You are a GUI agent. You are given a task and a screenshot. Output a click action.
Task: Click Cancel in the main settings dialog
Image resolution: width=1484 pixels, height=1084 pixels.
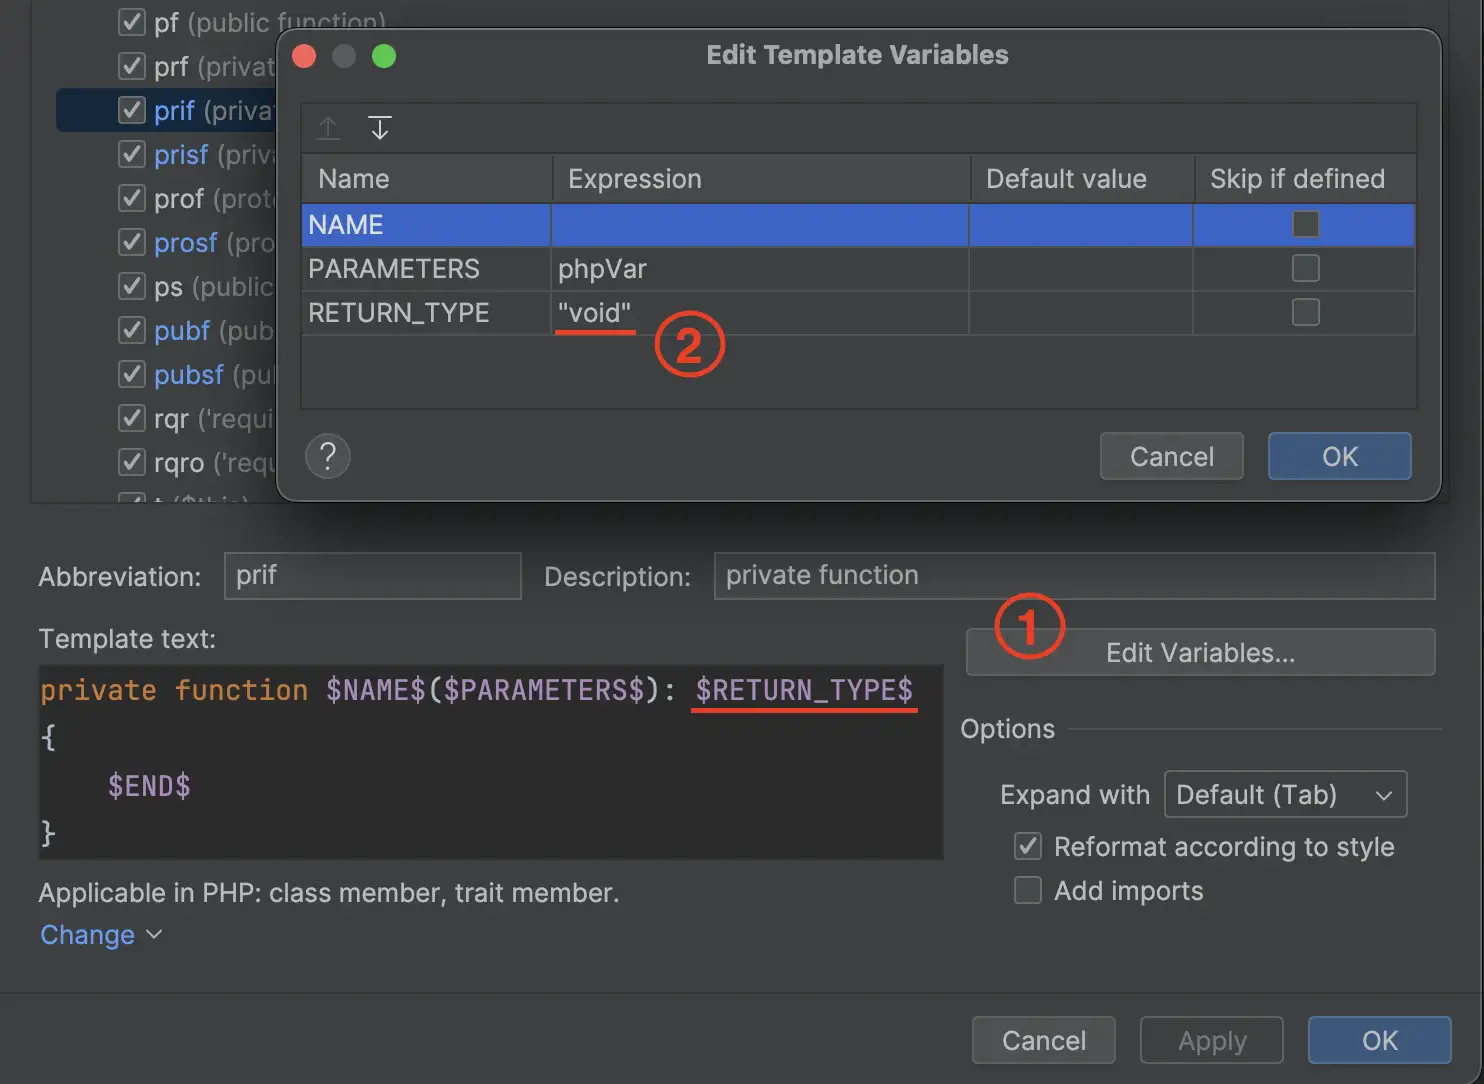(1043, 1040)
